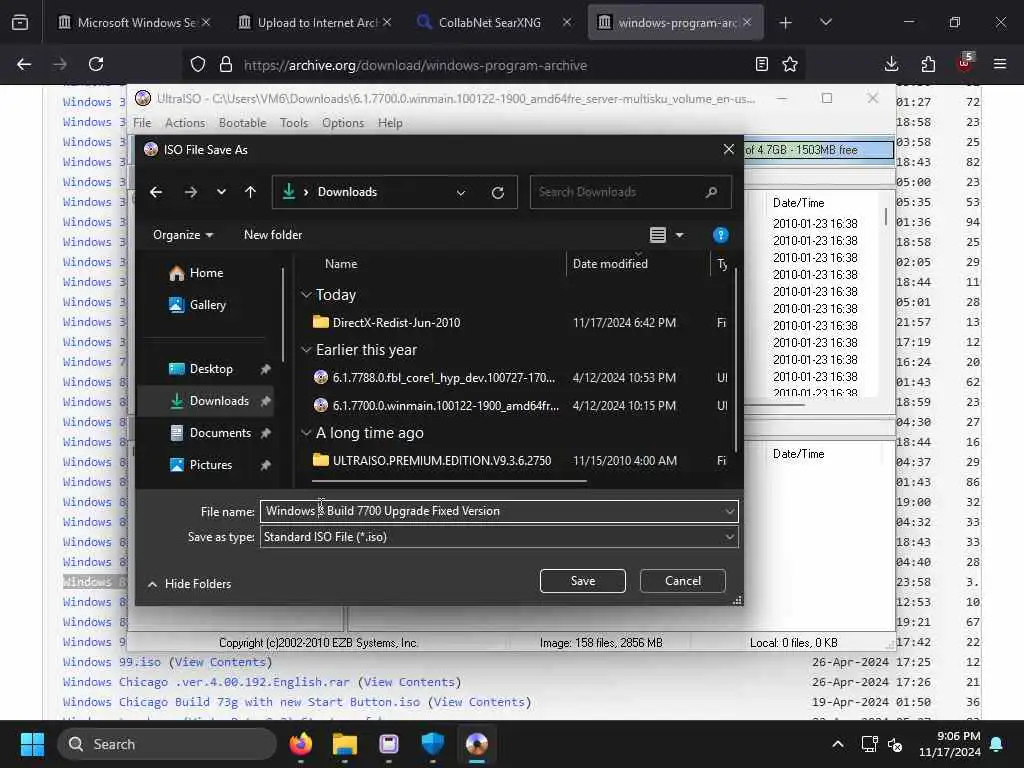
Task: Select the DirectX-Redist-Jun-2010 folder
Action: click(396, 323)
